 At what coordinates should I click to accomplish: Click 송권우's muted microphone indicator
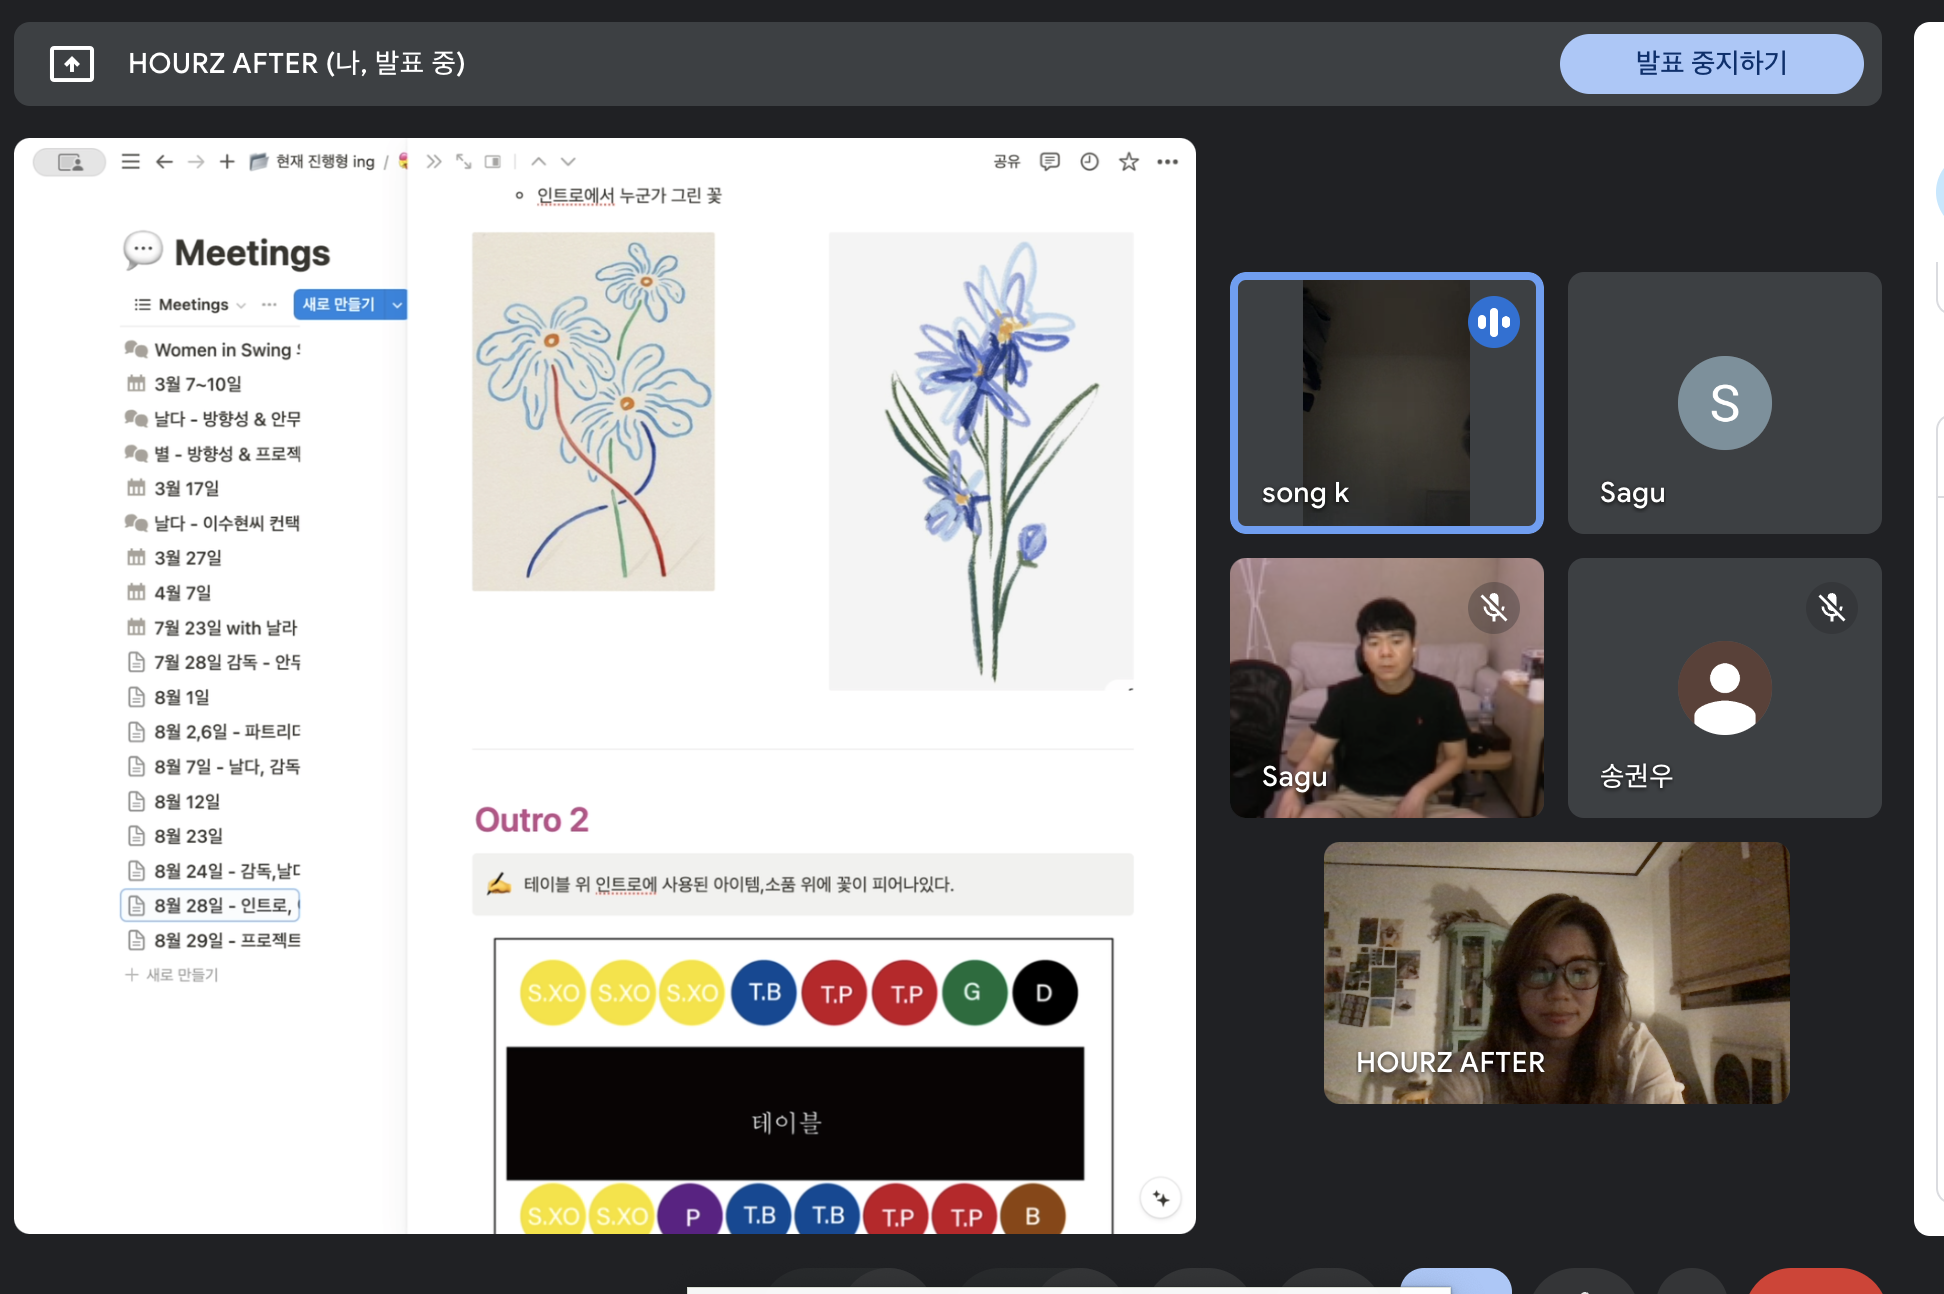click(1831, 608)
